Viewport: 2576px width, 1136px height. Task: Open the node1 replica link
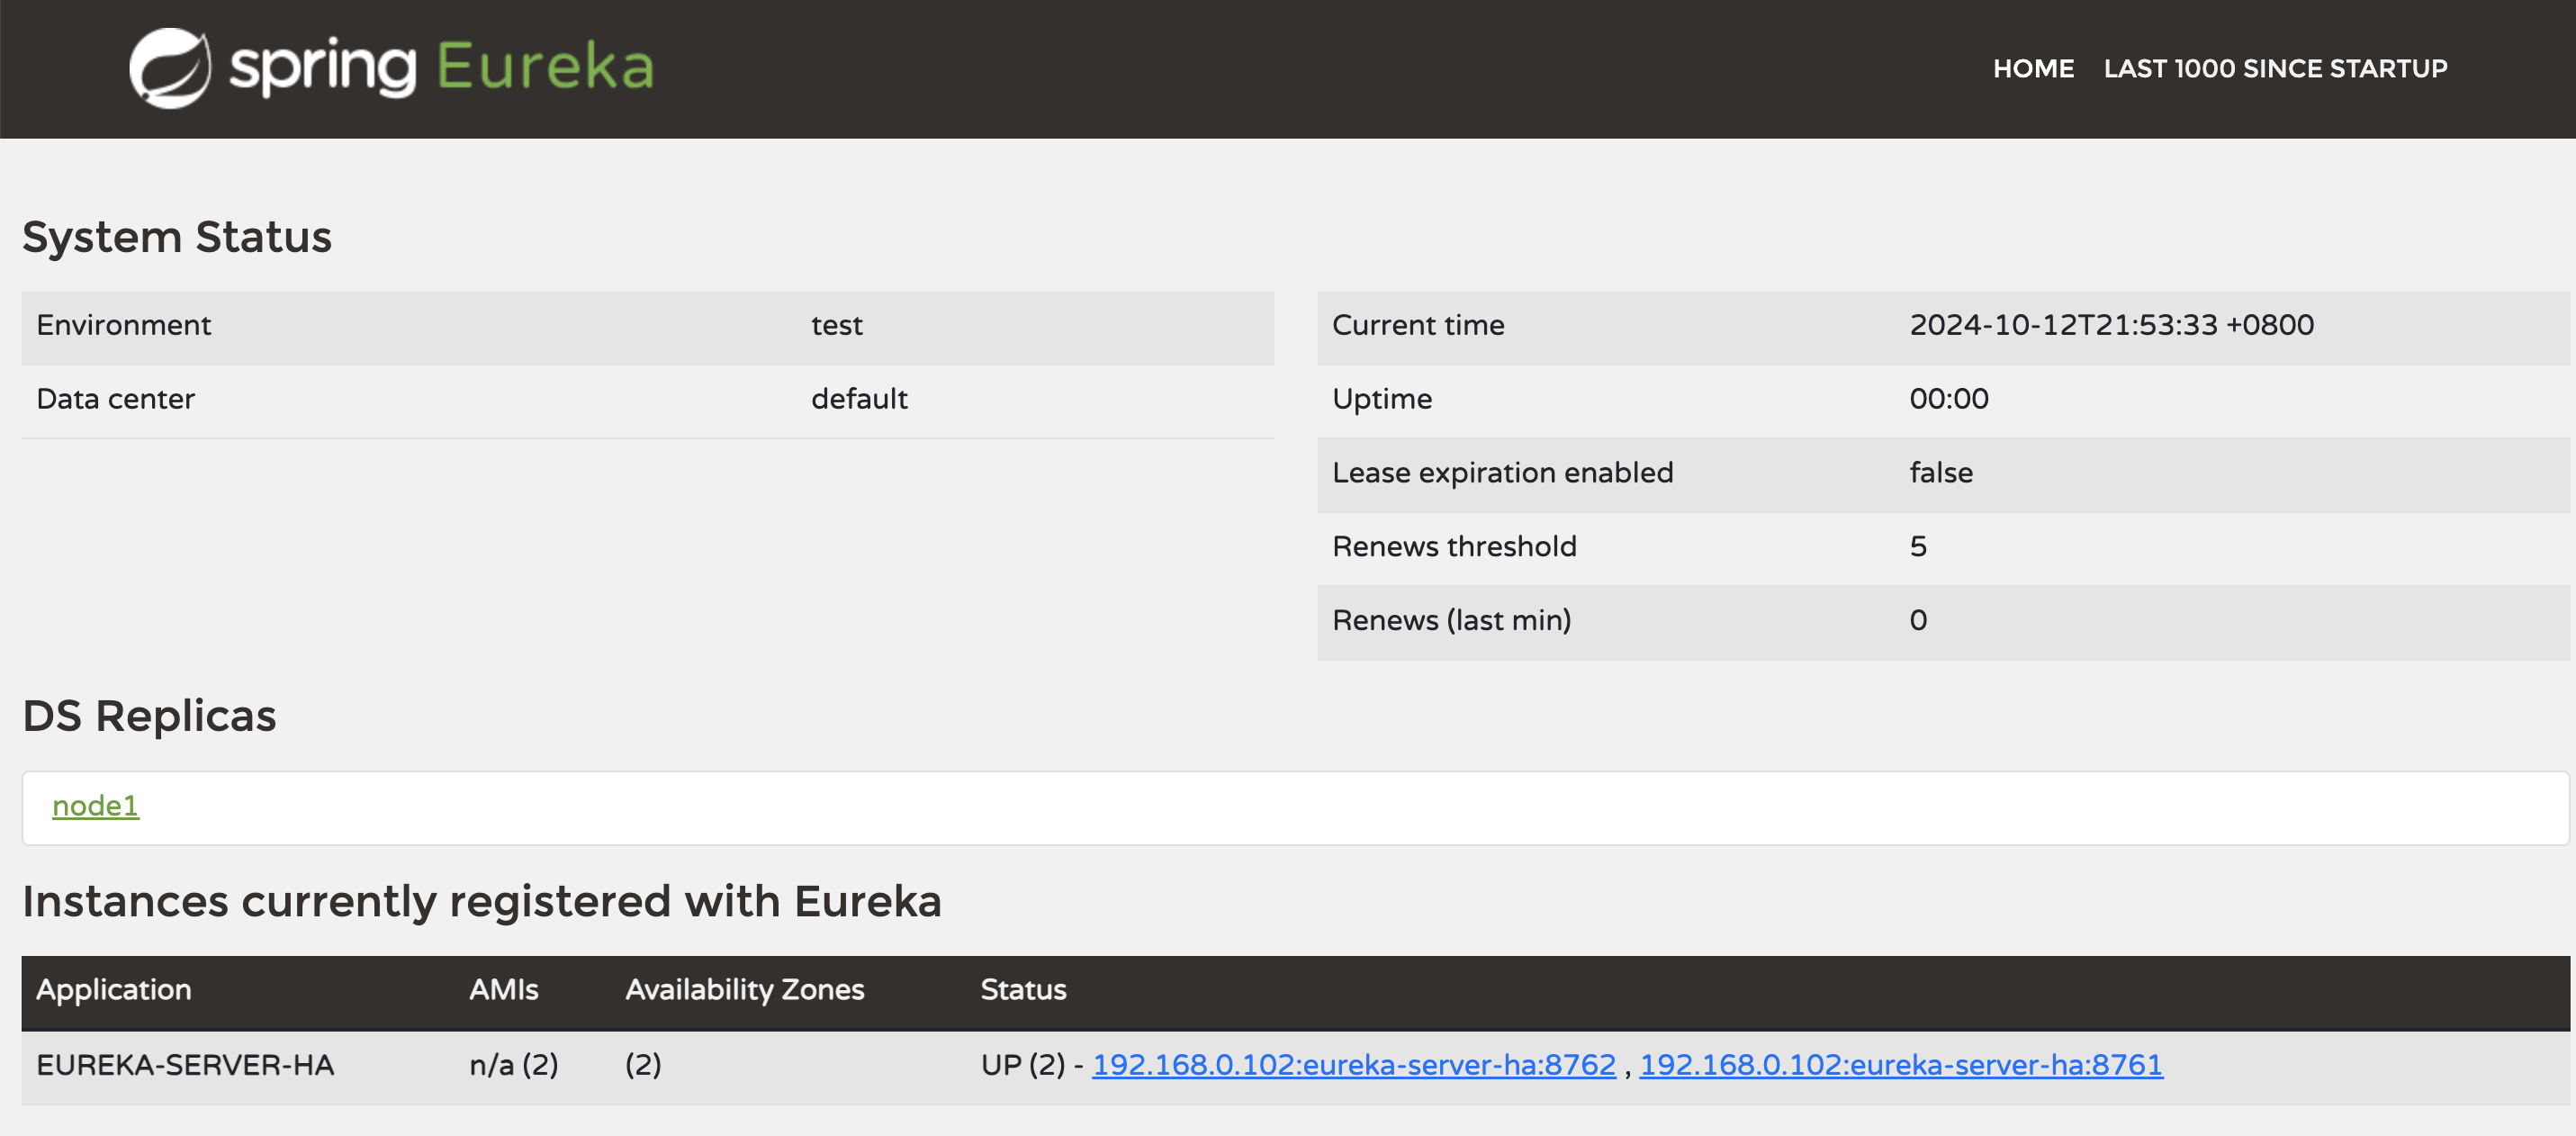(95, 806)
